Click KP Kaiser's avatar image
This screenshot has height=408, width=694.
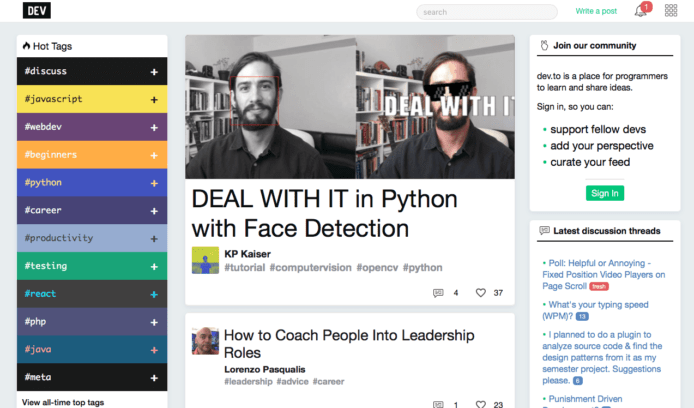coord(205,260)
